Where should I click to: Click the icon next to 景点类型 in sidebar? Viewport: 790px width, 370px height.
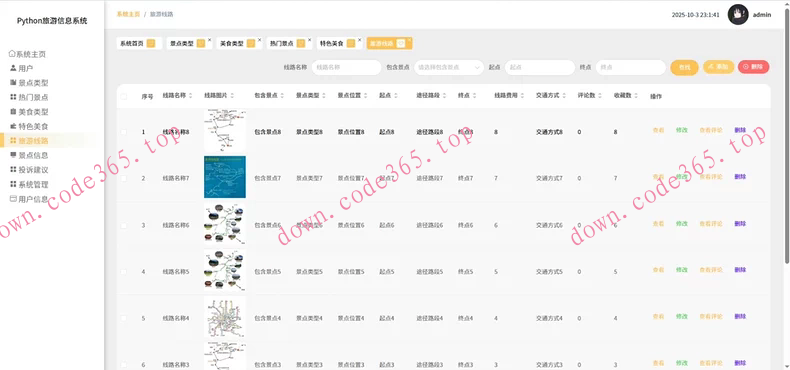click(13, 83)
